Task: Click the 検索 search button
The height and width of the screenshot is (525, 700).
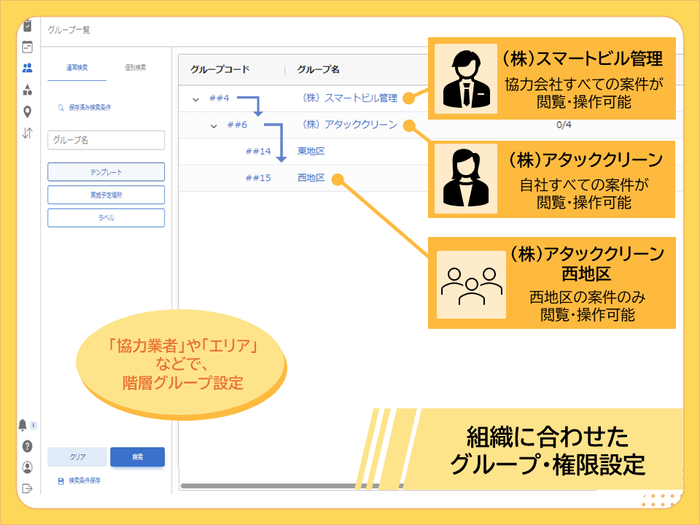Action: 137,457
